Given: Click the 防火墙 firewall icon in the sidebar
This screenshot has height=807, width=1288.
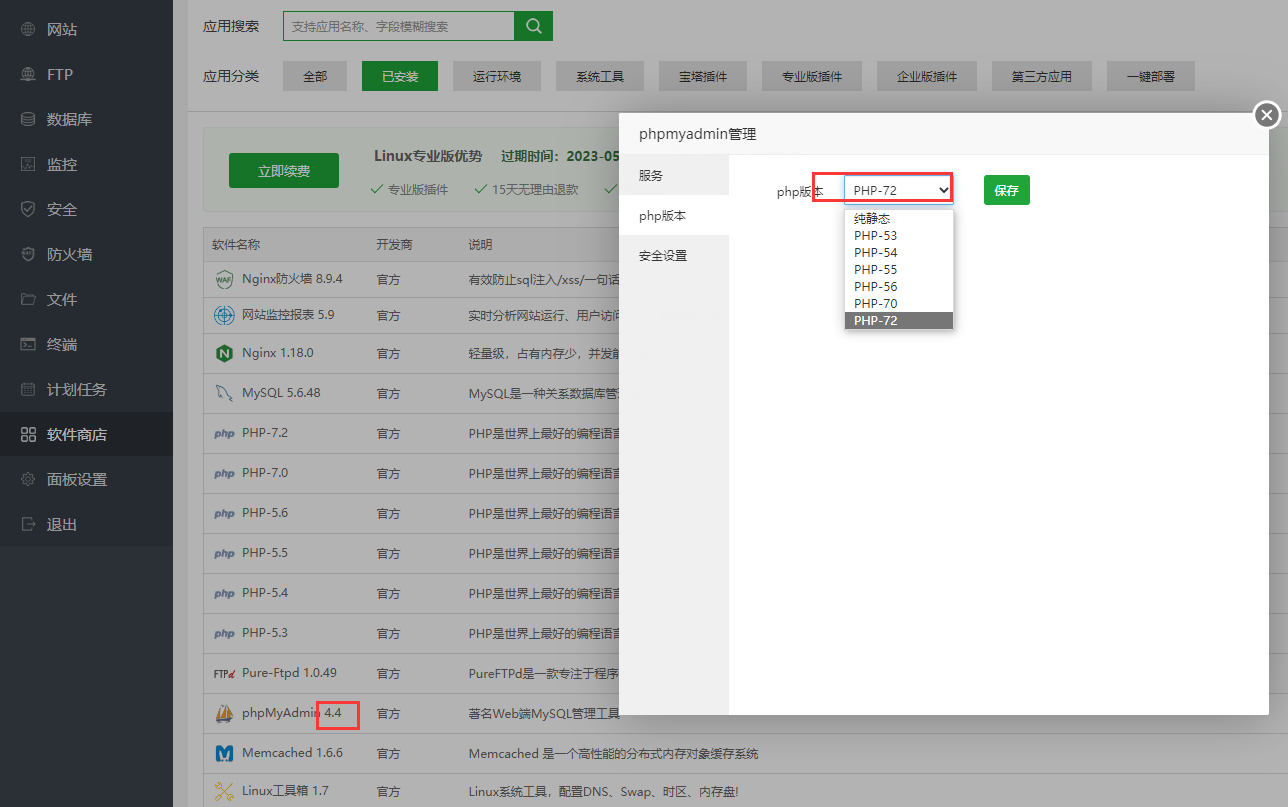Looking at the screenshot, I should click(x=28, y=255).
